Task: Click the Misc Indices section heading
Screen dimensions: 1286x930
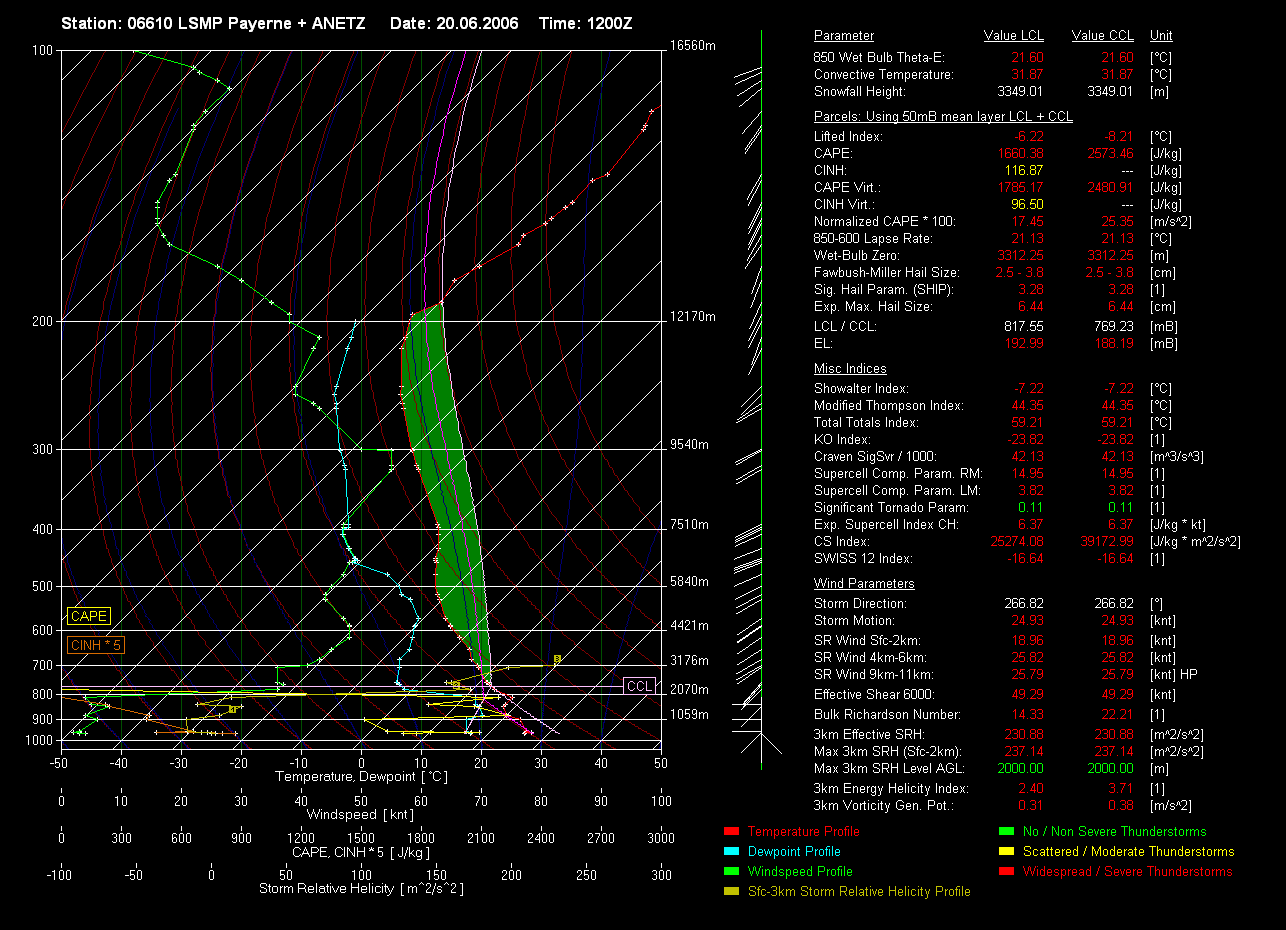Action: tap(850, 369)
